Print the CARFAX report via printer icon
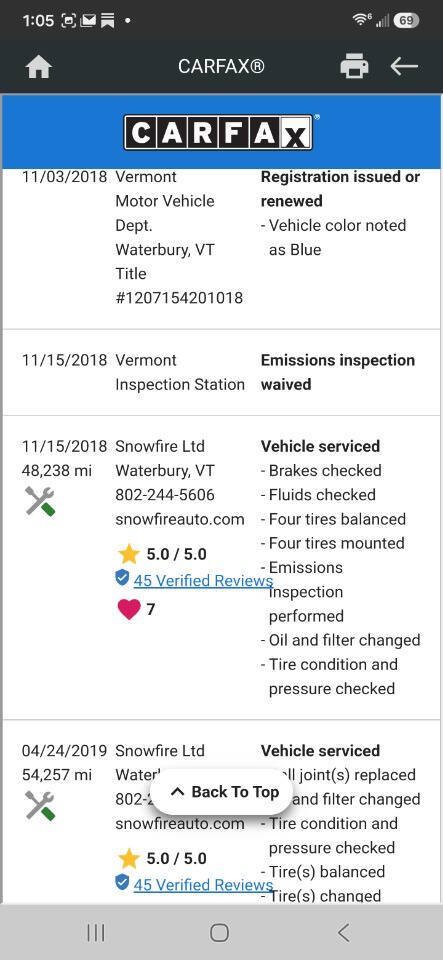Viewport: 443px width, 960px height. [354, 66]
